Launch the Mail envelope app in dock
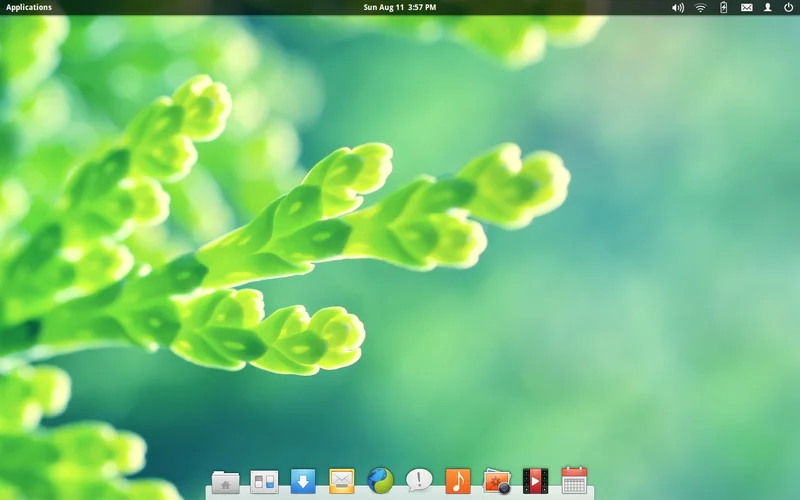This screenshot has height=500, width=800. 342,481
